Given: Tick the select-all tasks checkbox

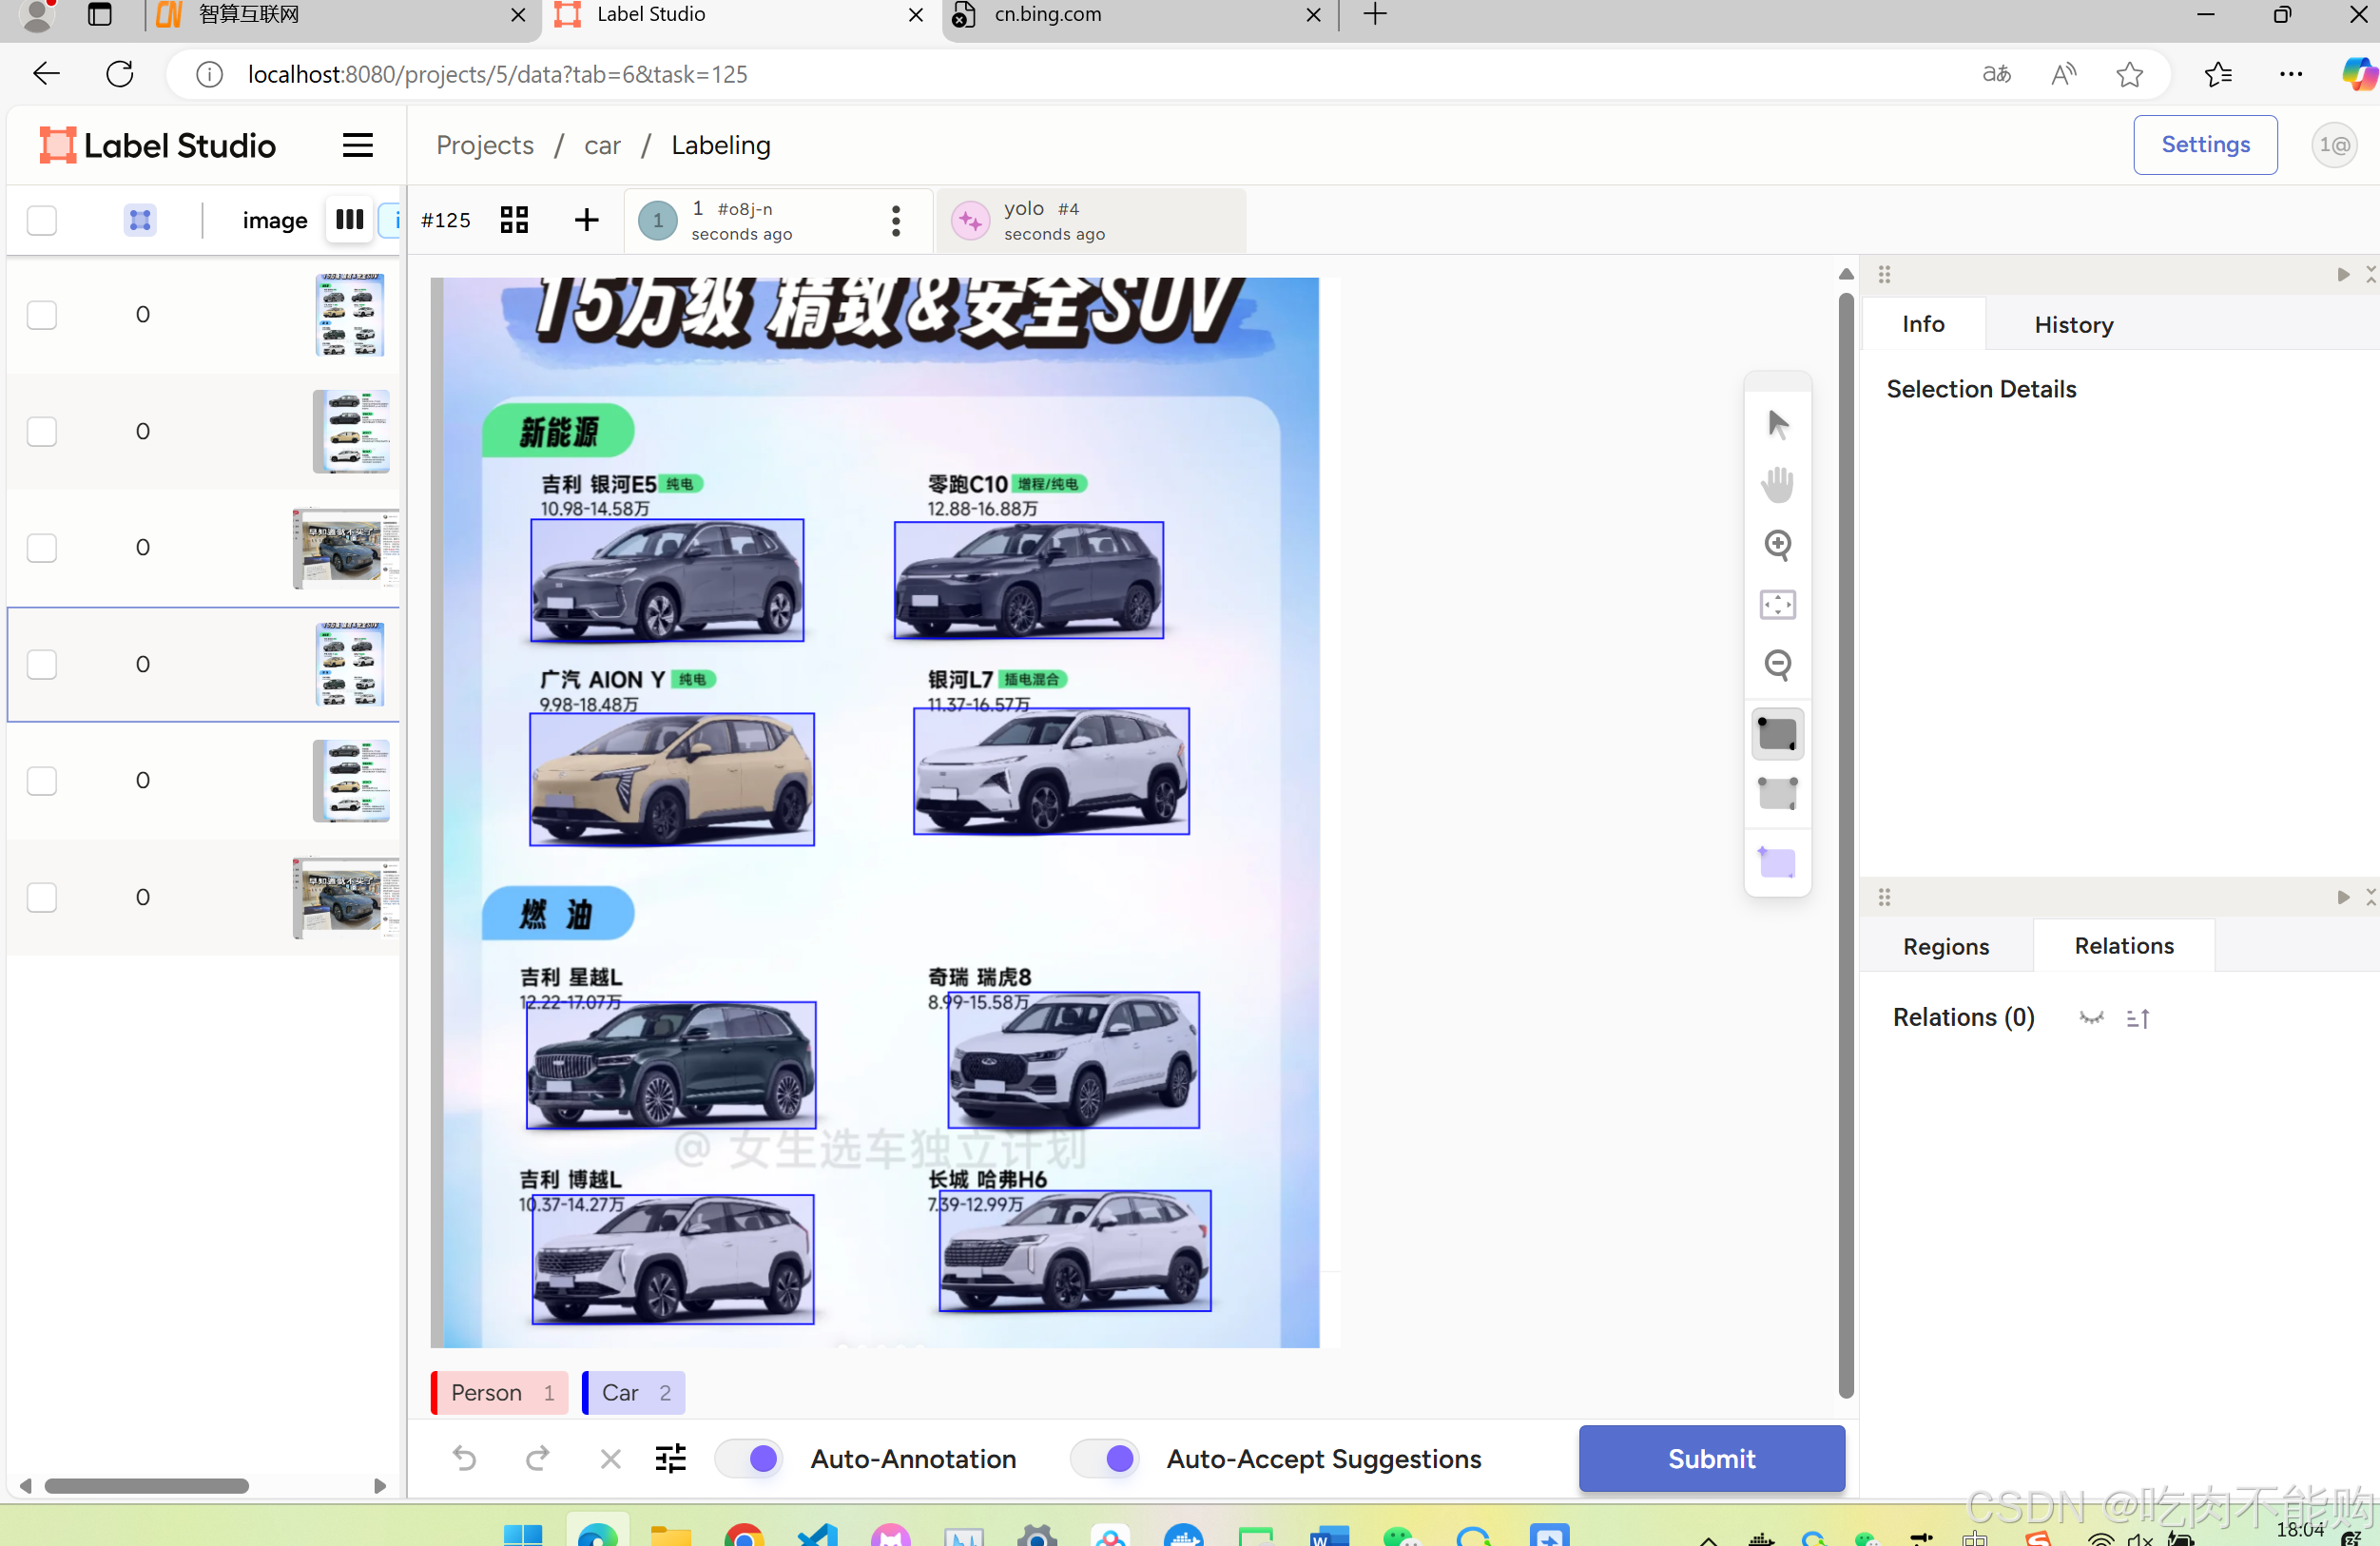Looking at the screenshot, I should [42, 220].
